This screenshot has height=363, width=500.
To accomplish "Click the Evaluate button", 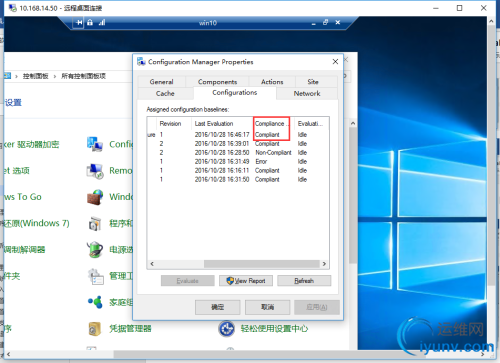I will pos(187,281).
